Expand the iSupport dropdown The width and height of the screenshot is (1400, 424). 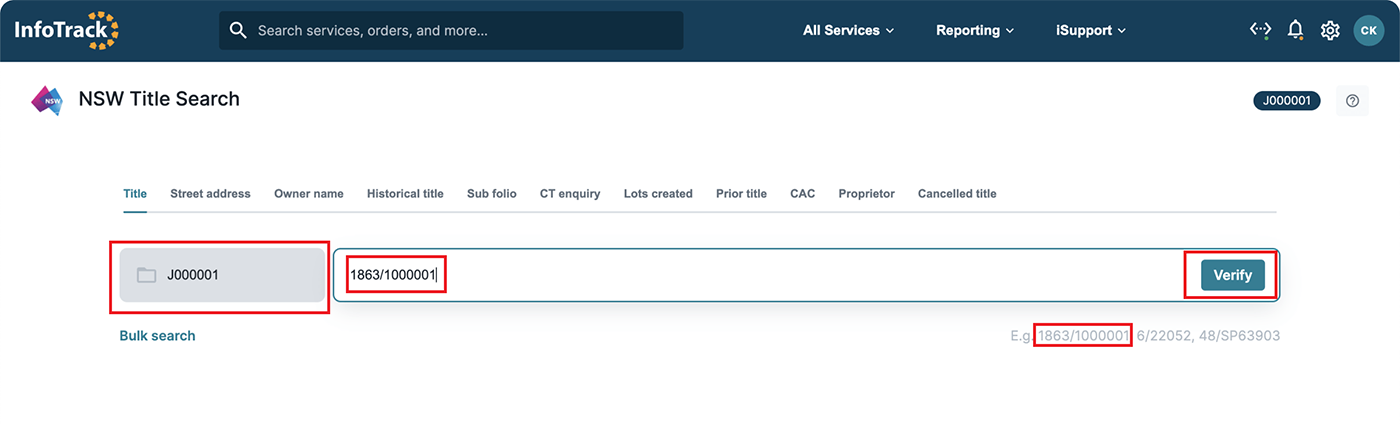(x=1091, y=30)
